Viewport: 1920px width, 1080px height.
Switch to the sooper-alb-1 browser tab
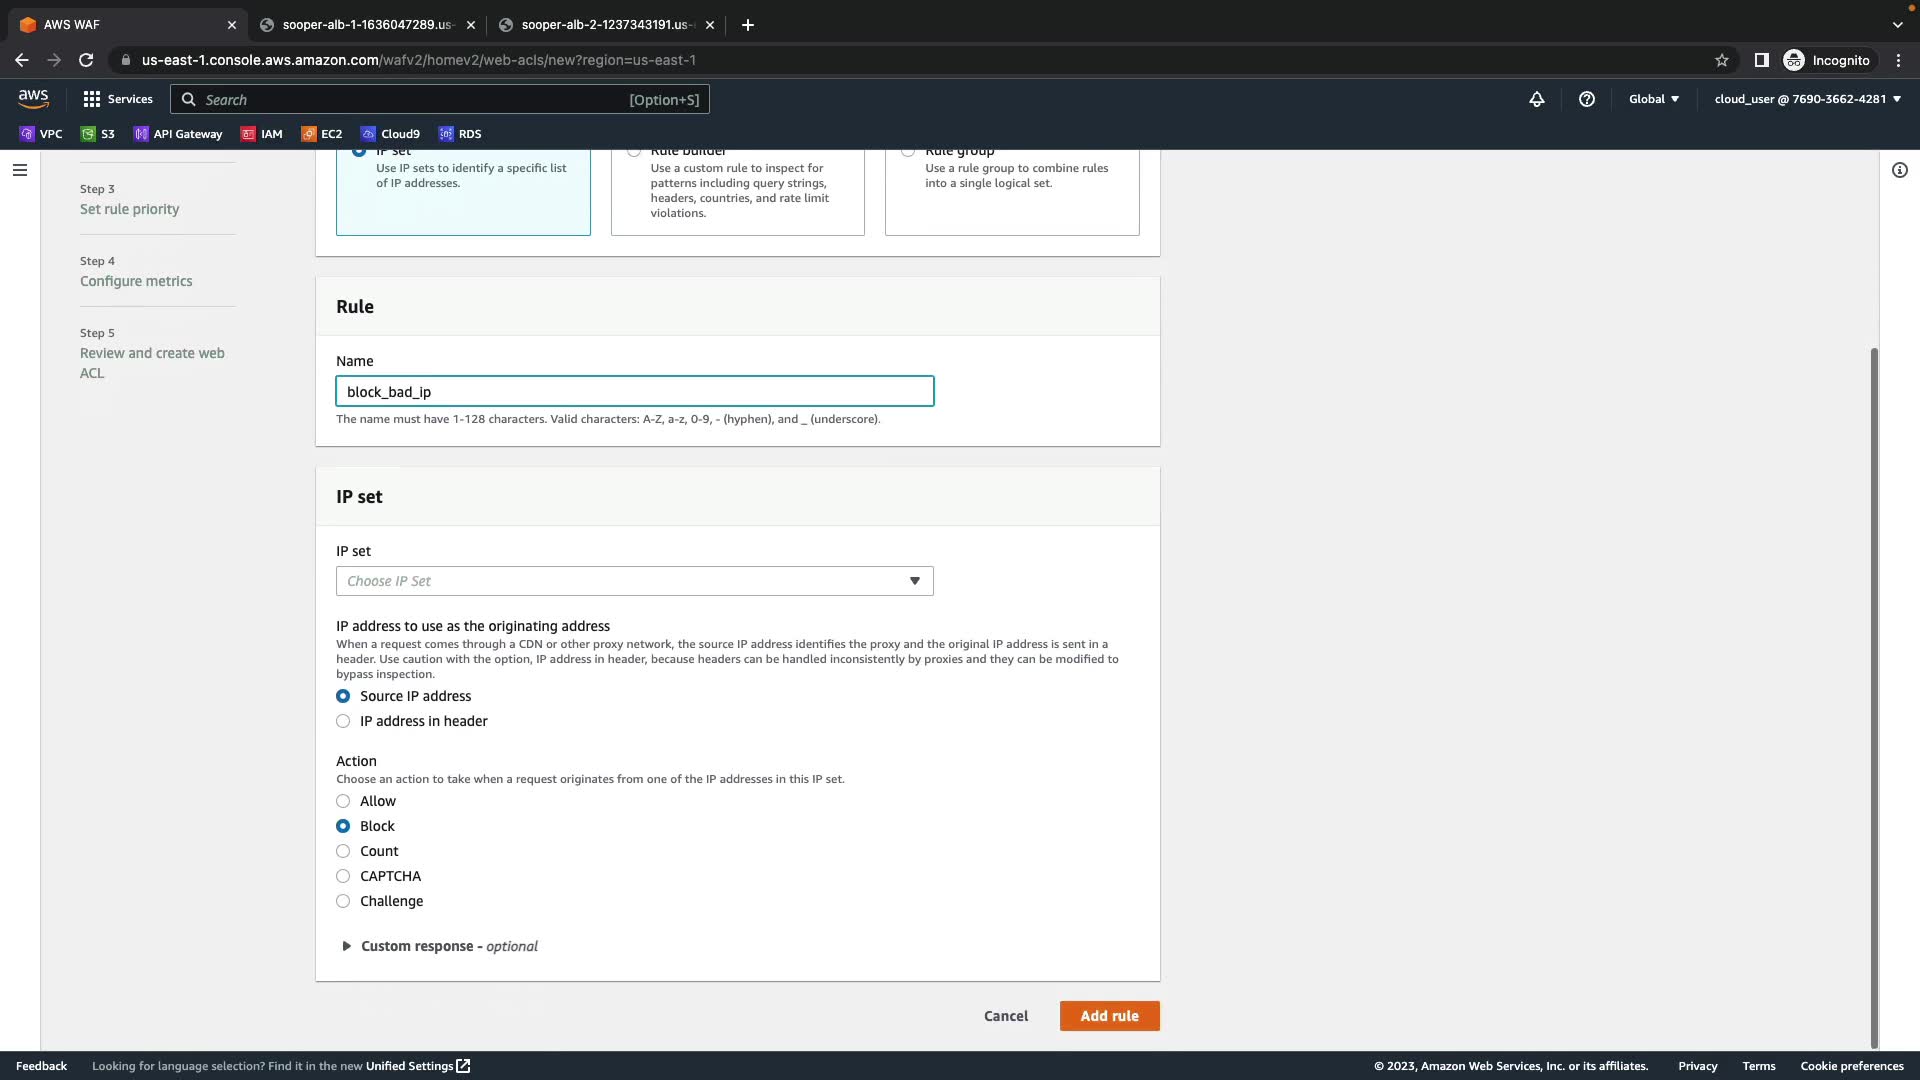click(367, 25)
